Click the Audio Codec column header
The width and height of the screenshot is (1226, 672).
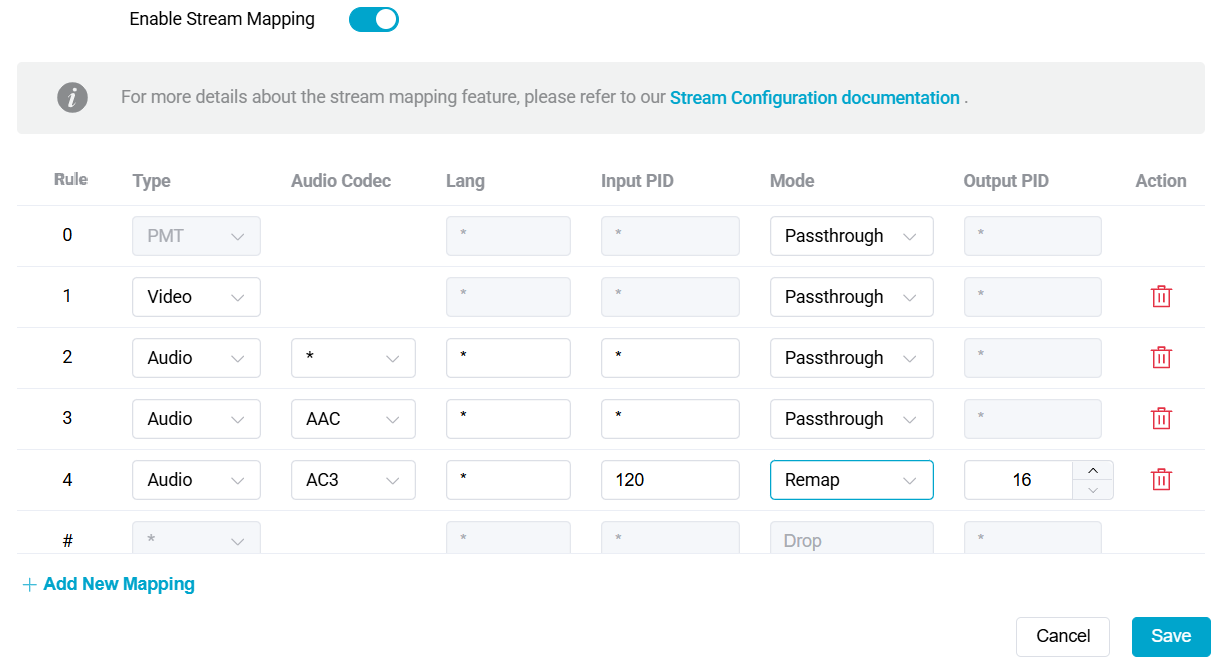point(341,181)
